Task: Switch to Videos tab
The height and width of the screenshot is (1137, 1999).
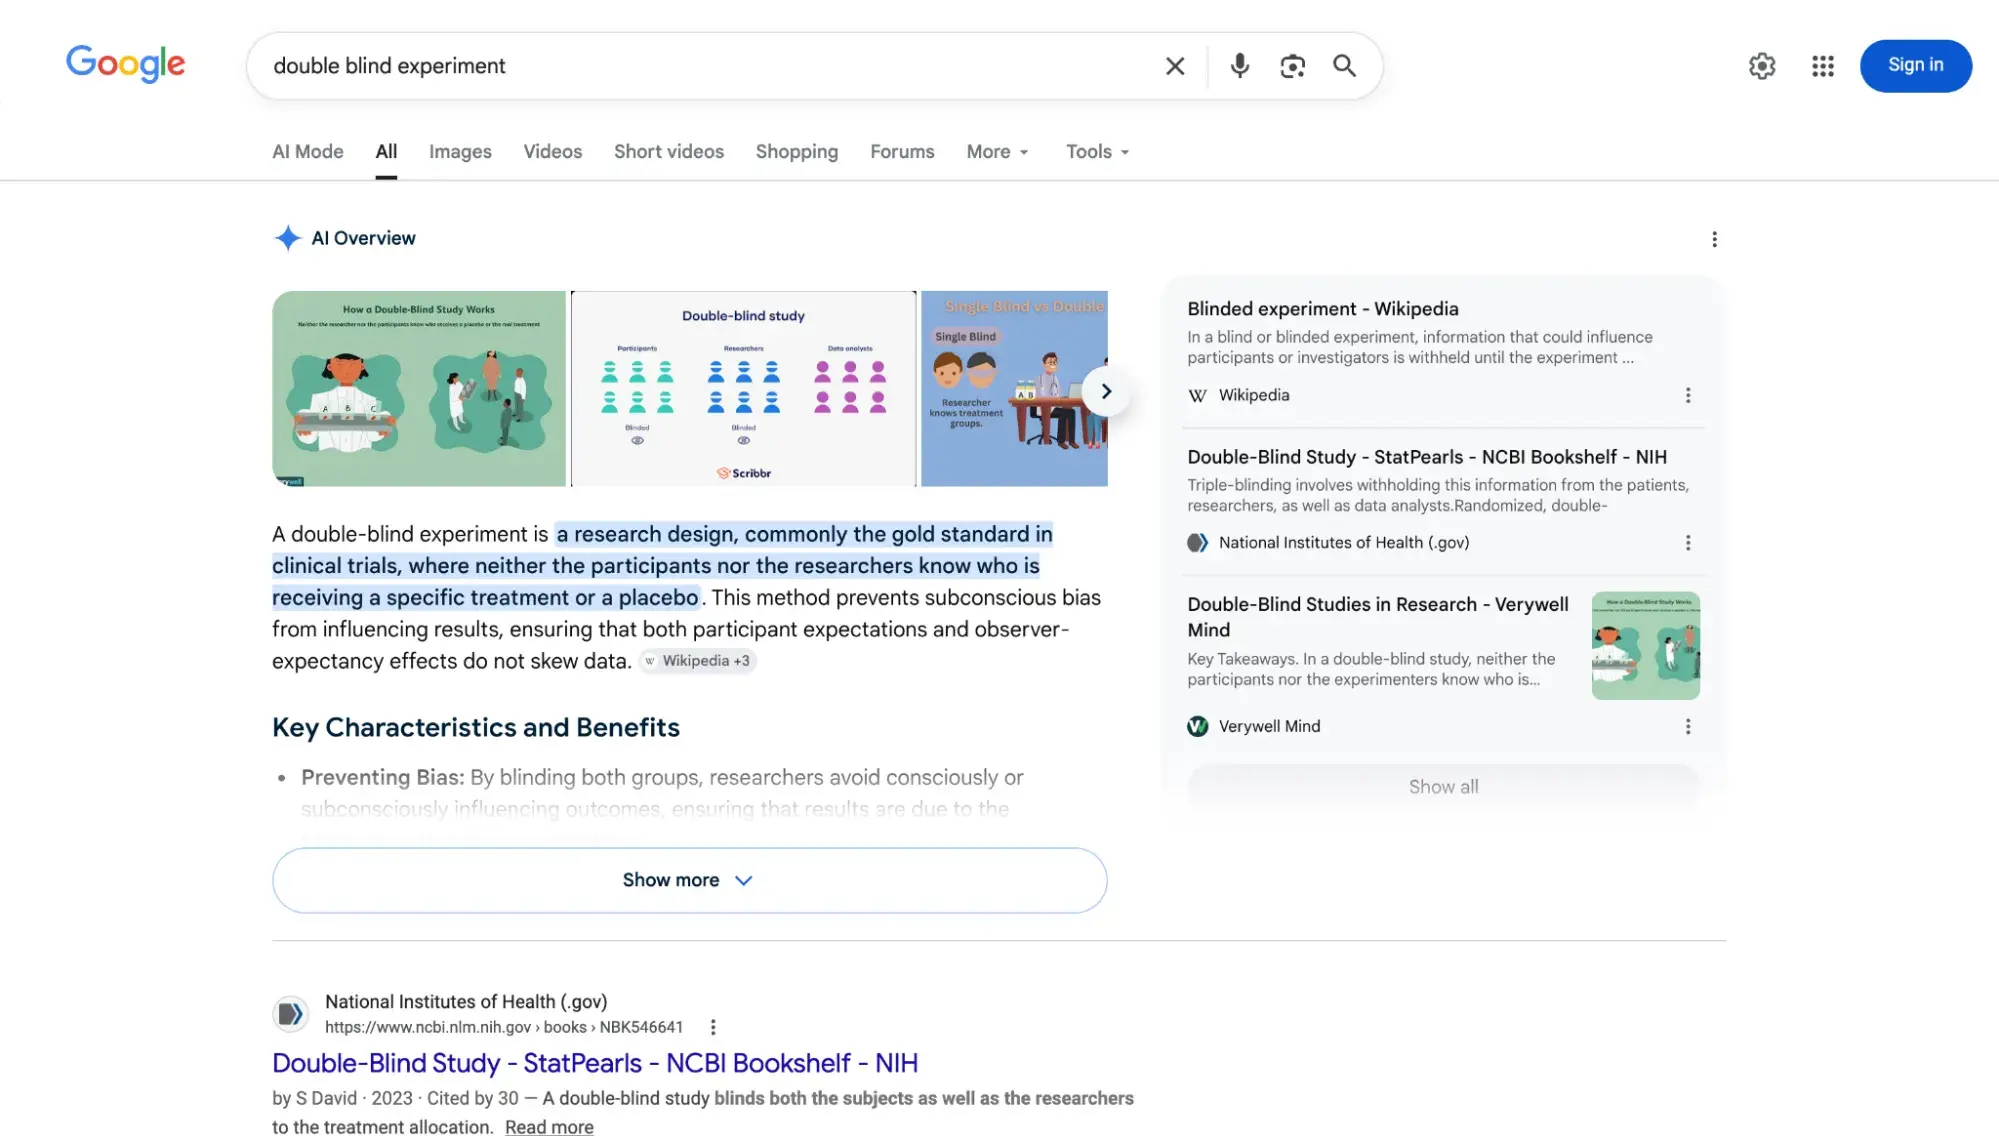Action: [x=552, y=151]
